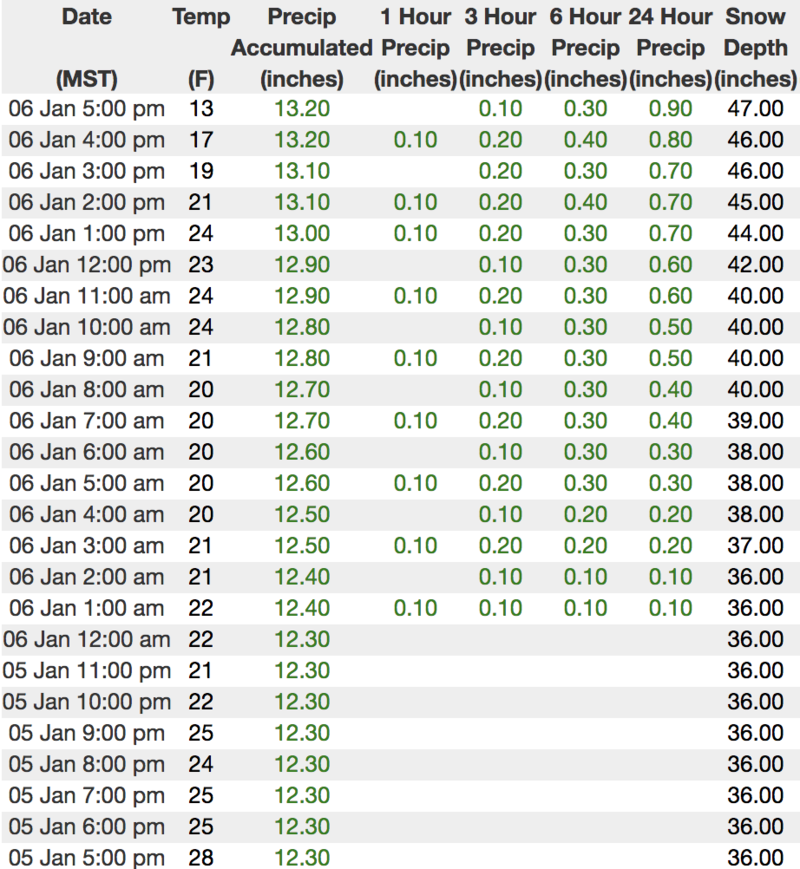Click the 1 Hour Precip column header
This screenshot has width=800, height=869.
(415, 47)
